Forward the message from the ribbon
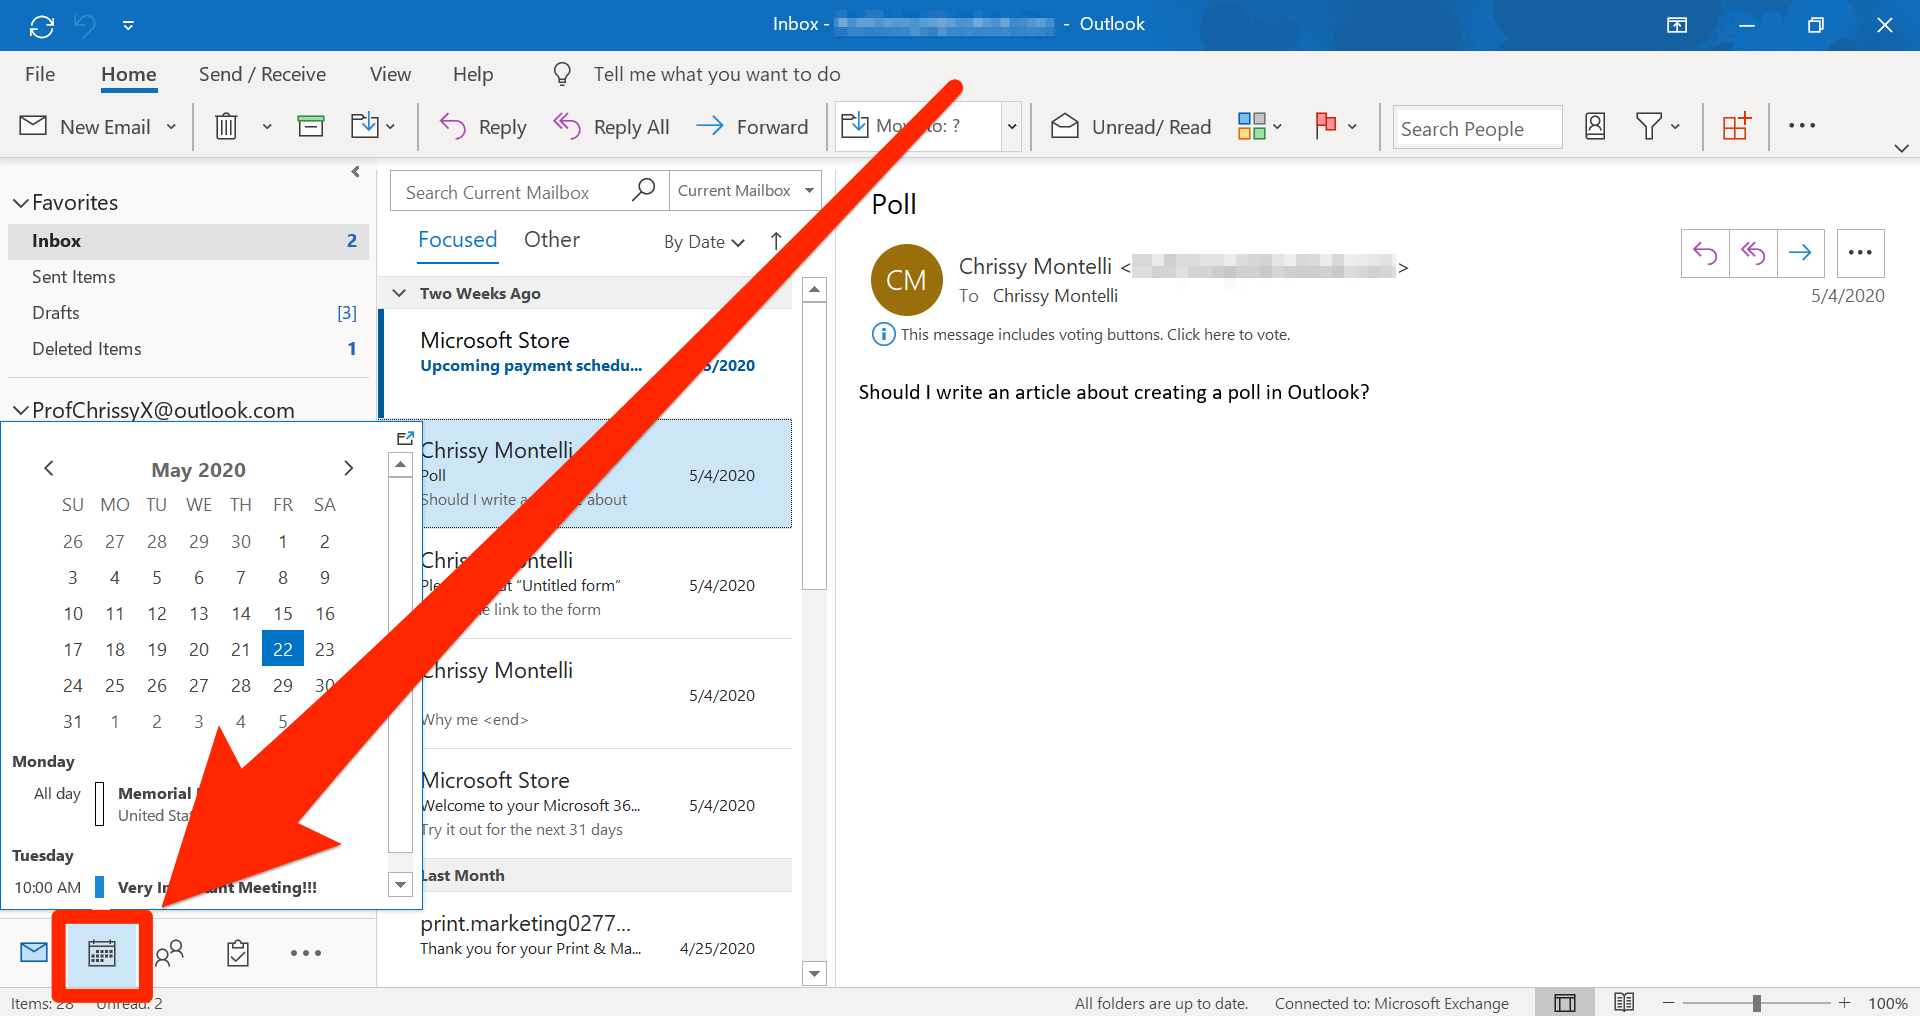The width and height of the screenshot is (1920, 1016). click(752, 126)
